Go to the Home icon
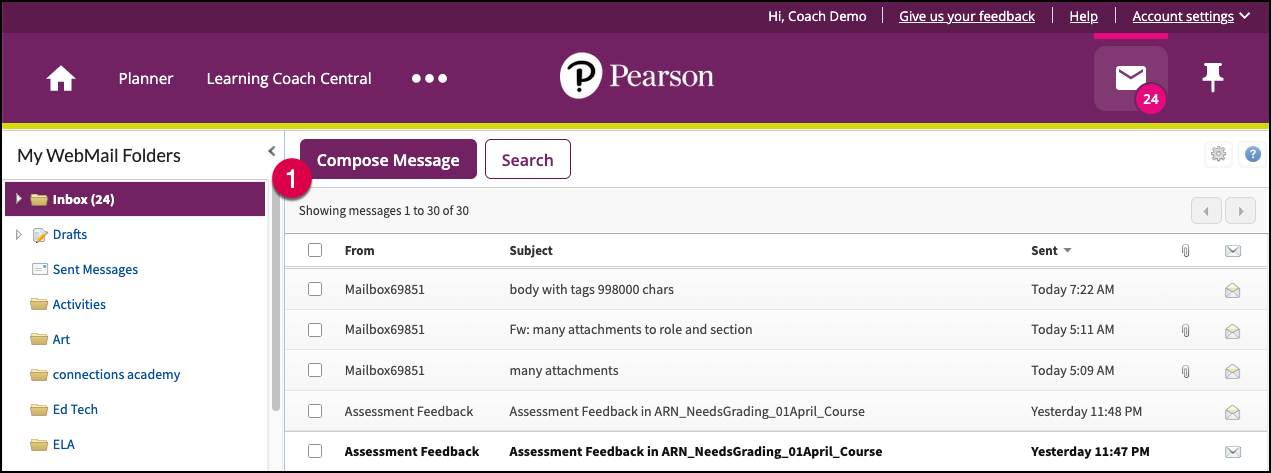 coord(61,79)
